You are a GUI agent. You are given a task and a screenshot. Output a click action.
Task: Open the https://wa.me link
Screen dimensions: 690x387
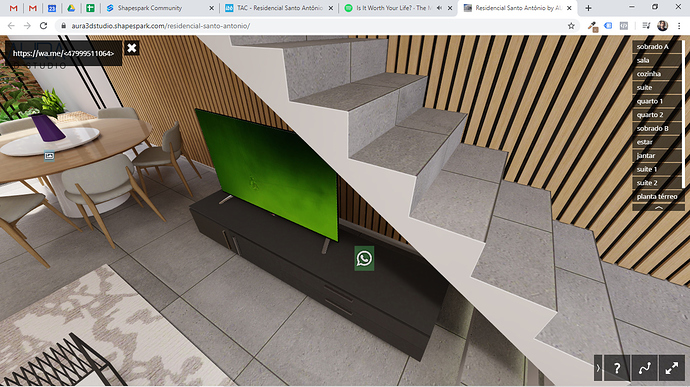(63, 53)
